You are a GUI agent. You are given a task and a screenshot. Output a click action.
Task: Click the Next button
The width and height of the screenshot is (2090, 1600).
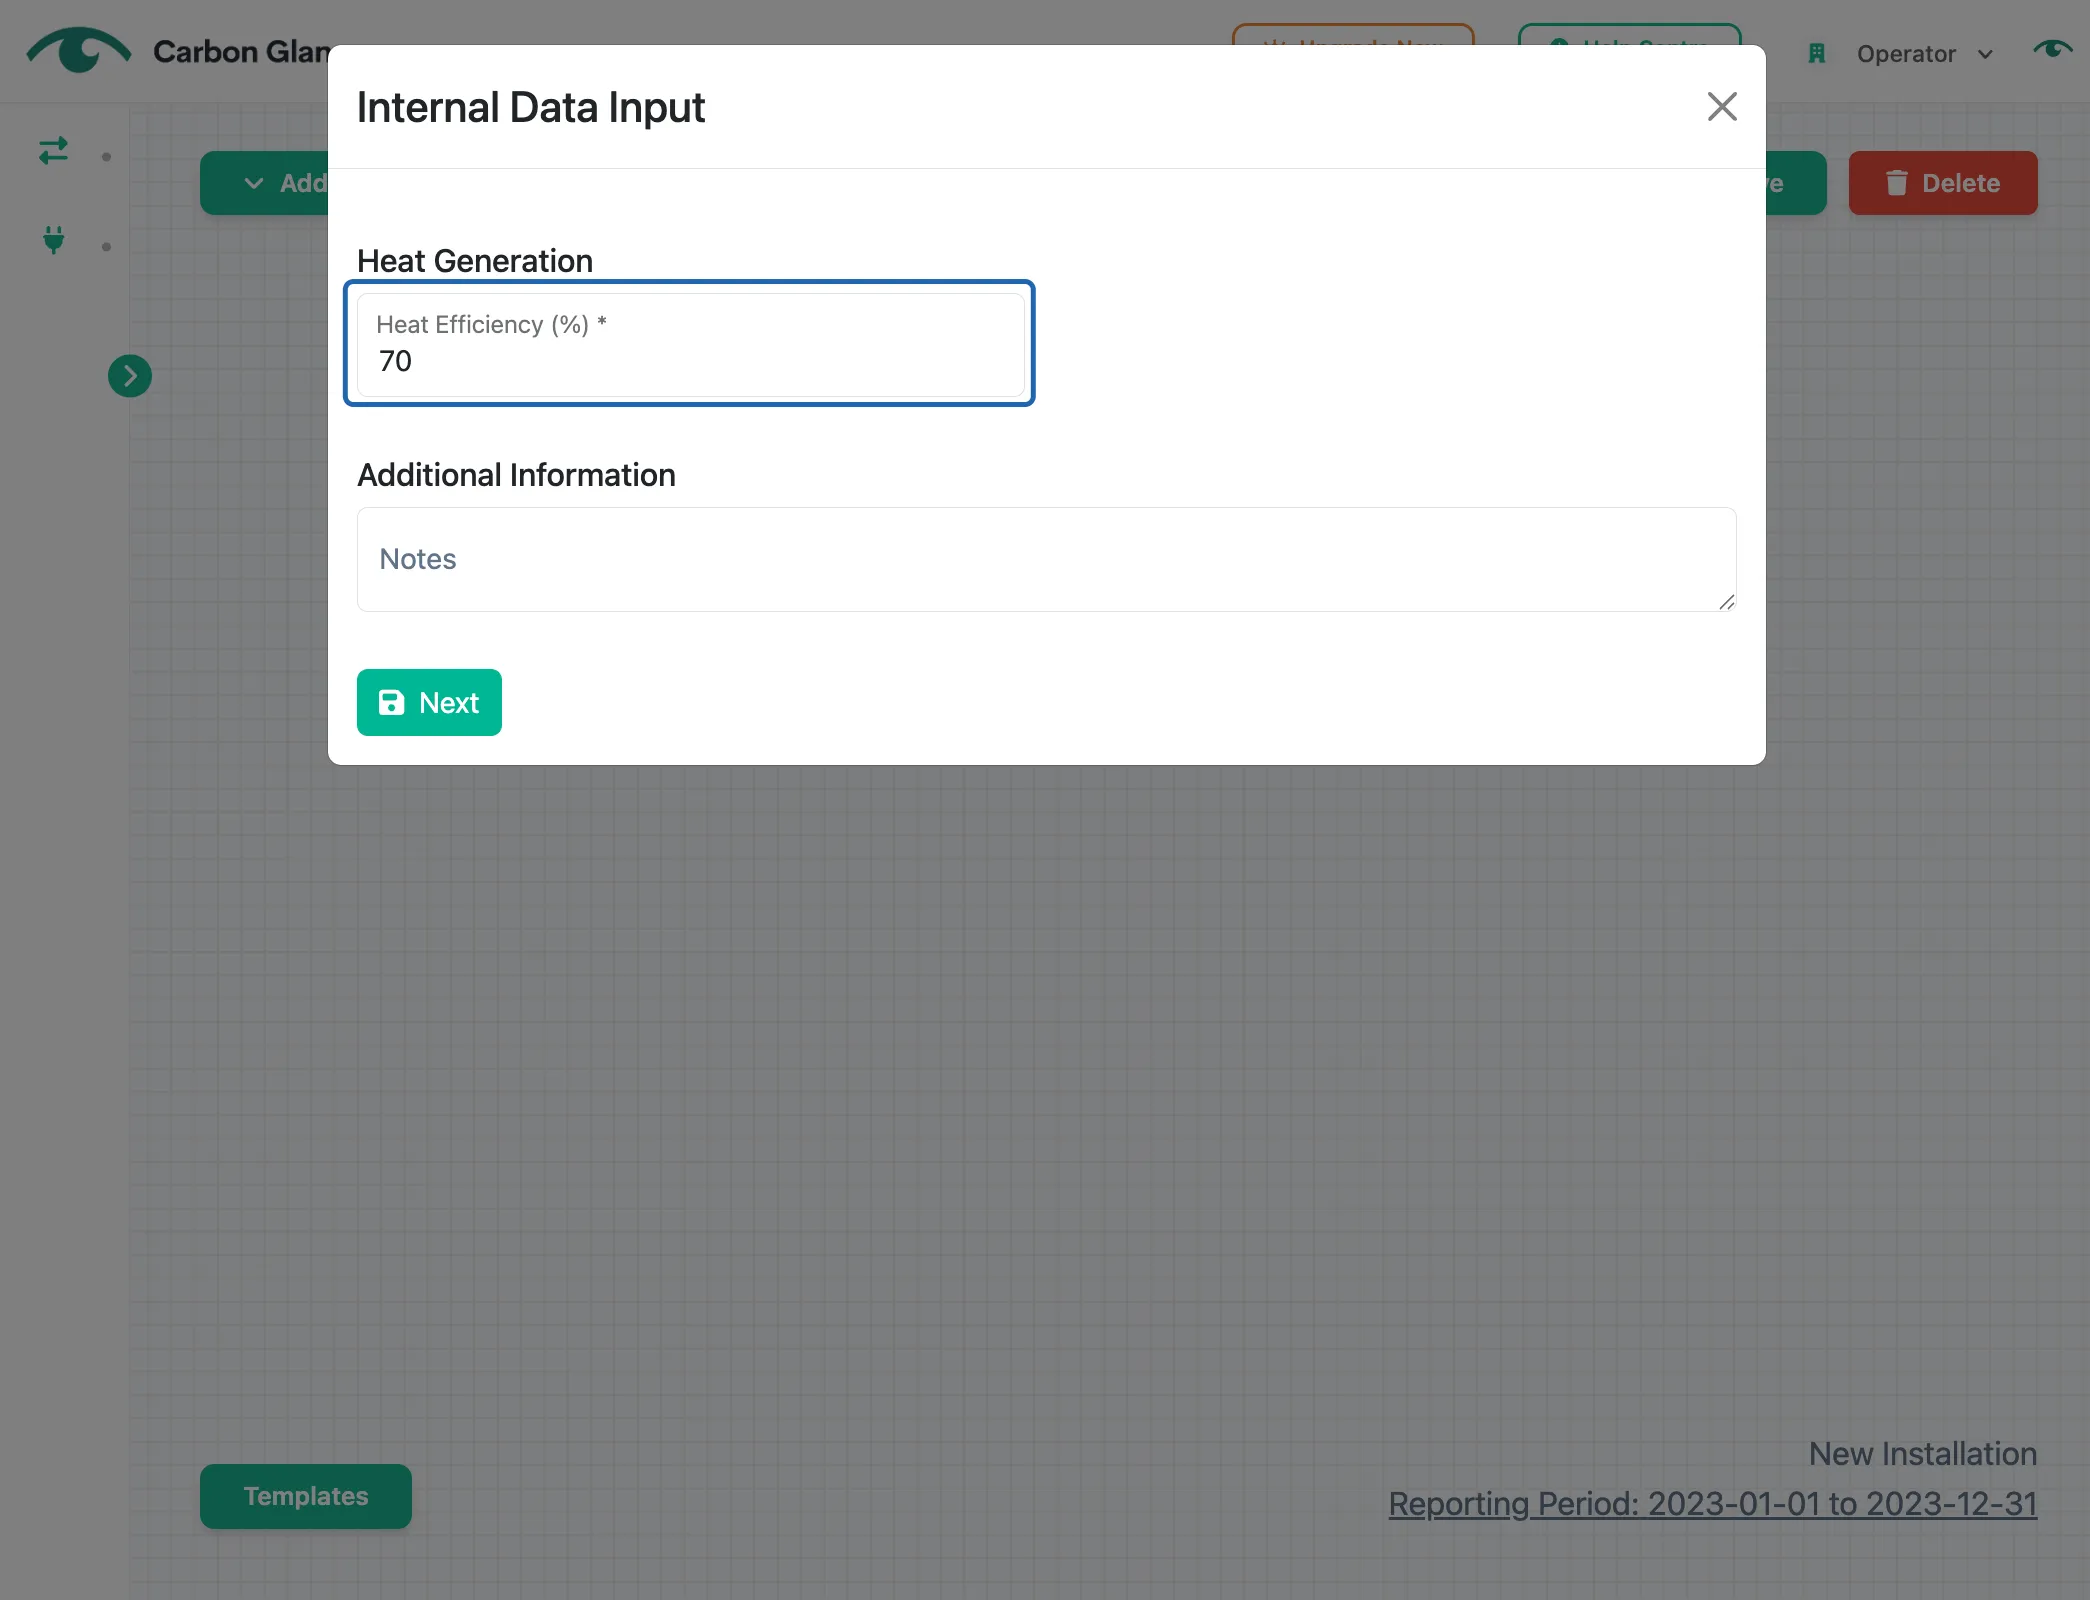tap(429, 702)
